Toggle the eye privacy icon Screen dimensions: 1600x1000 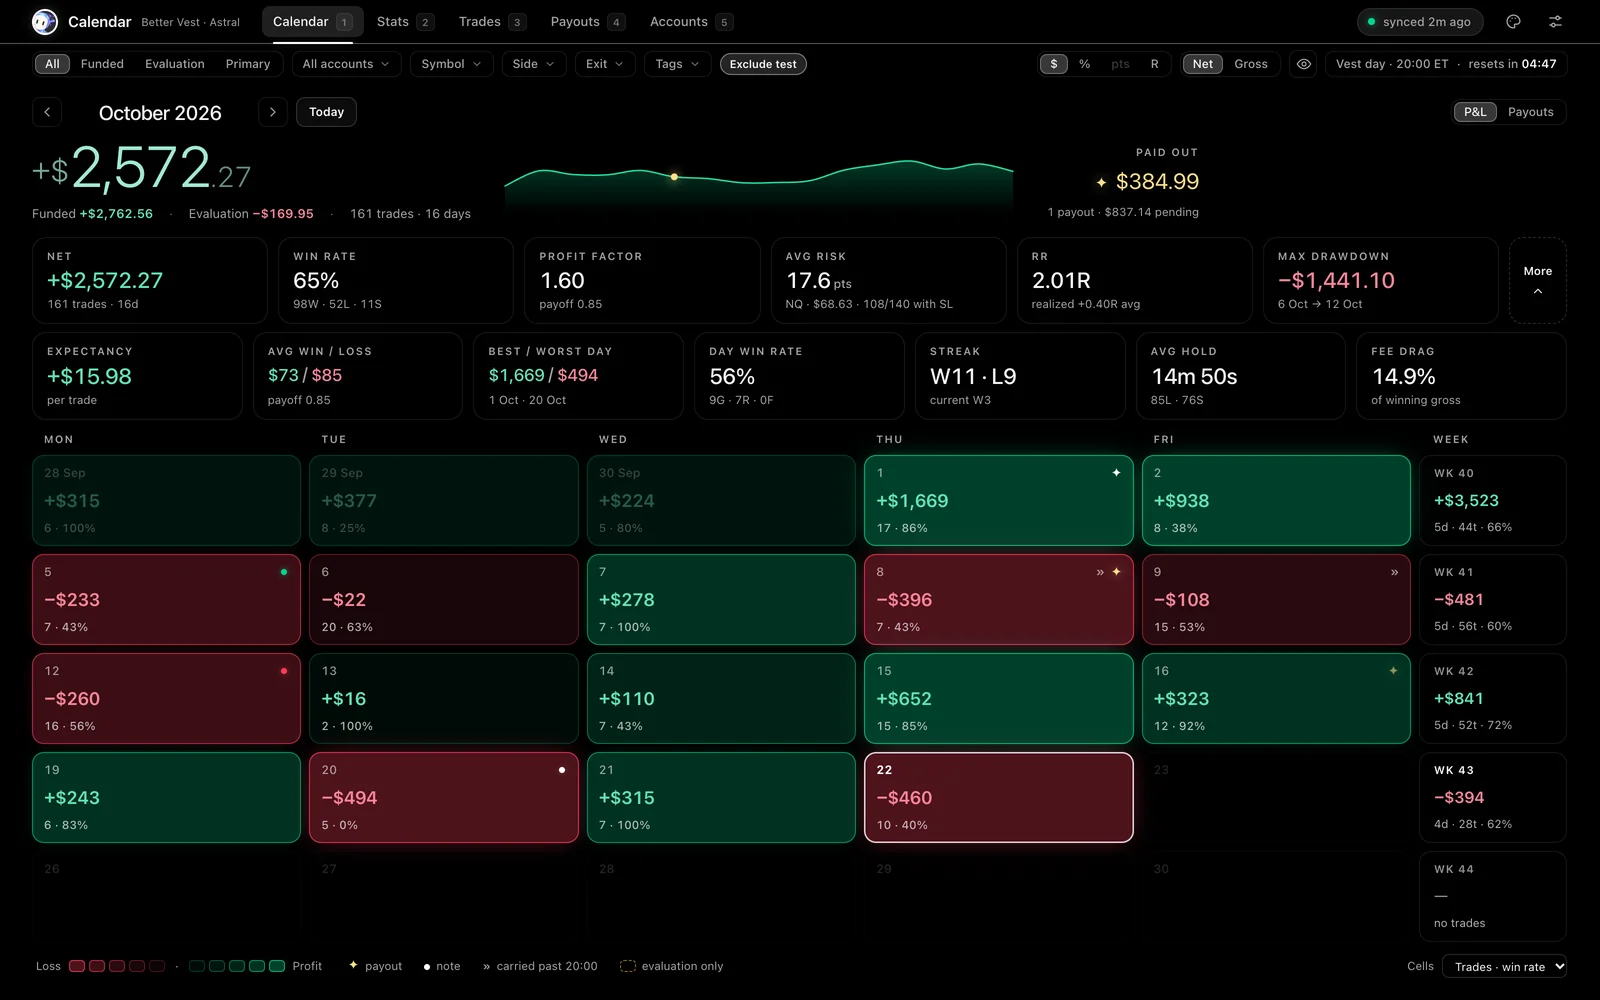[1304, 64]
